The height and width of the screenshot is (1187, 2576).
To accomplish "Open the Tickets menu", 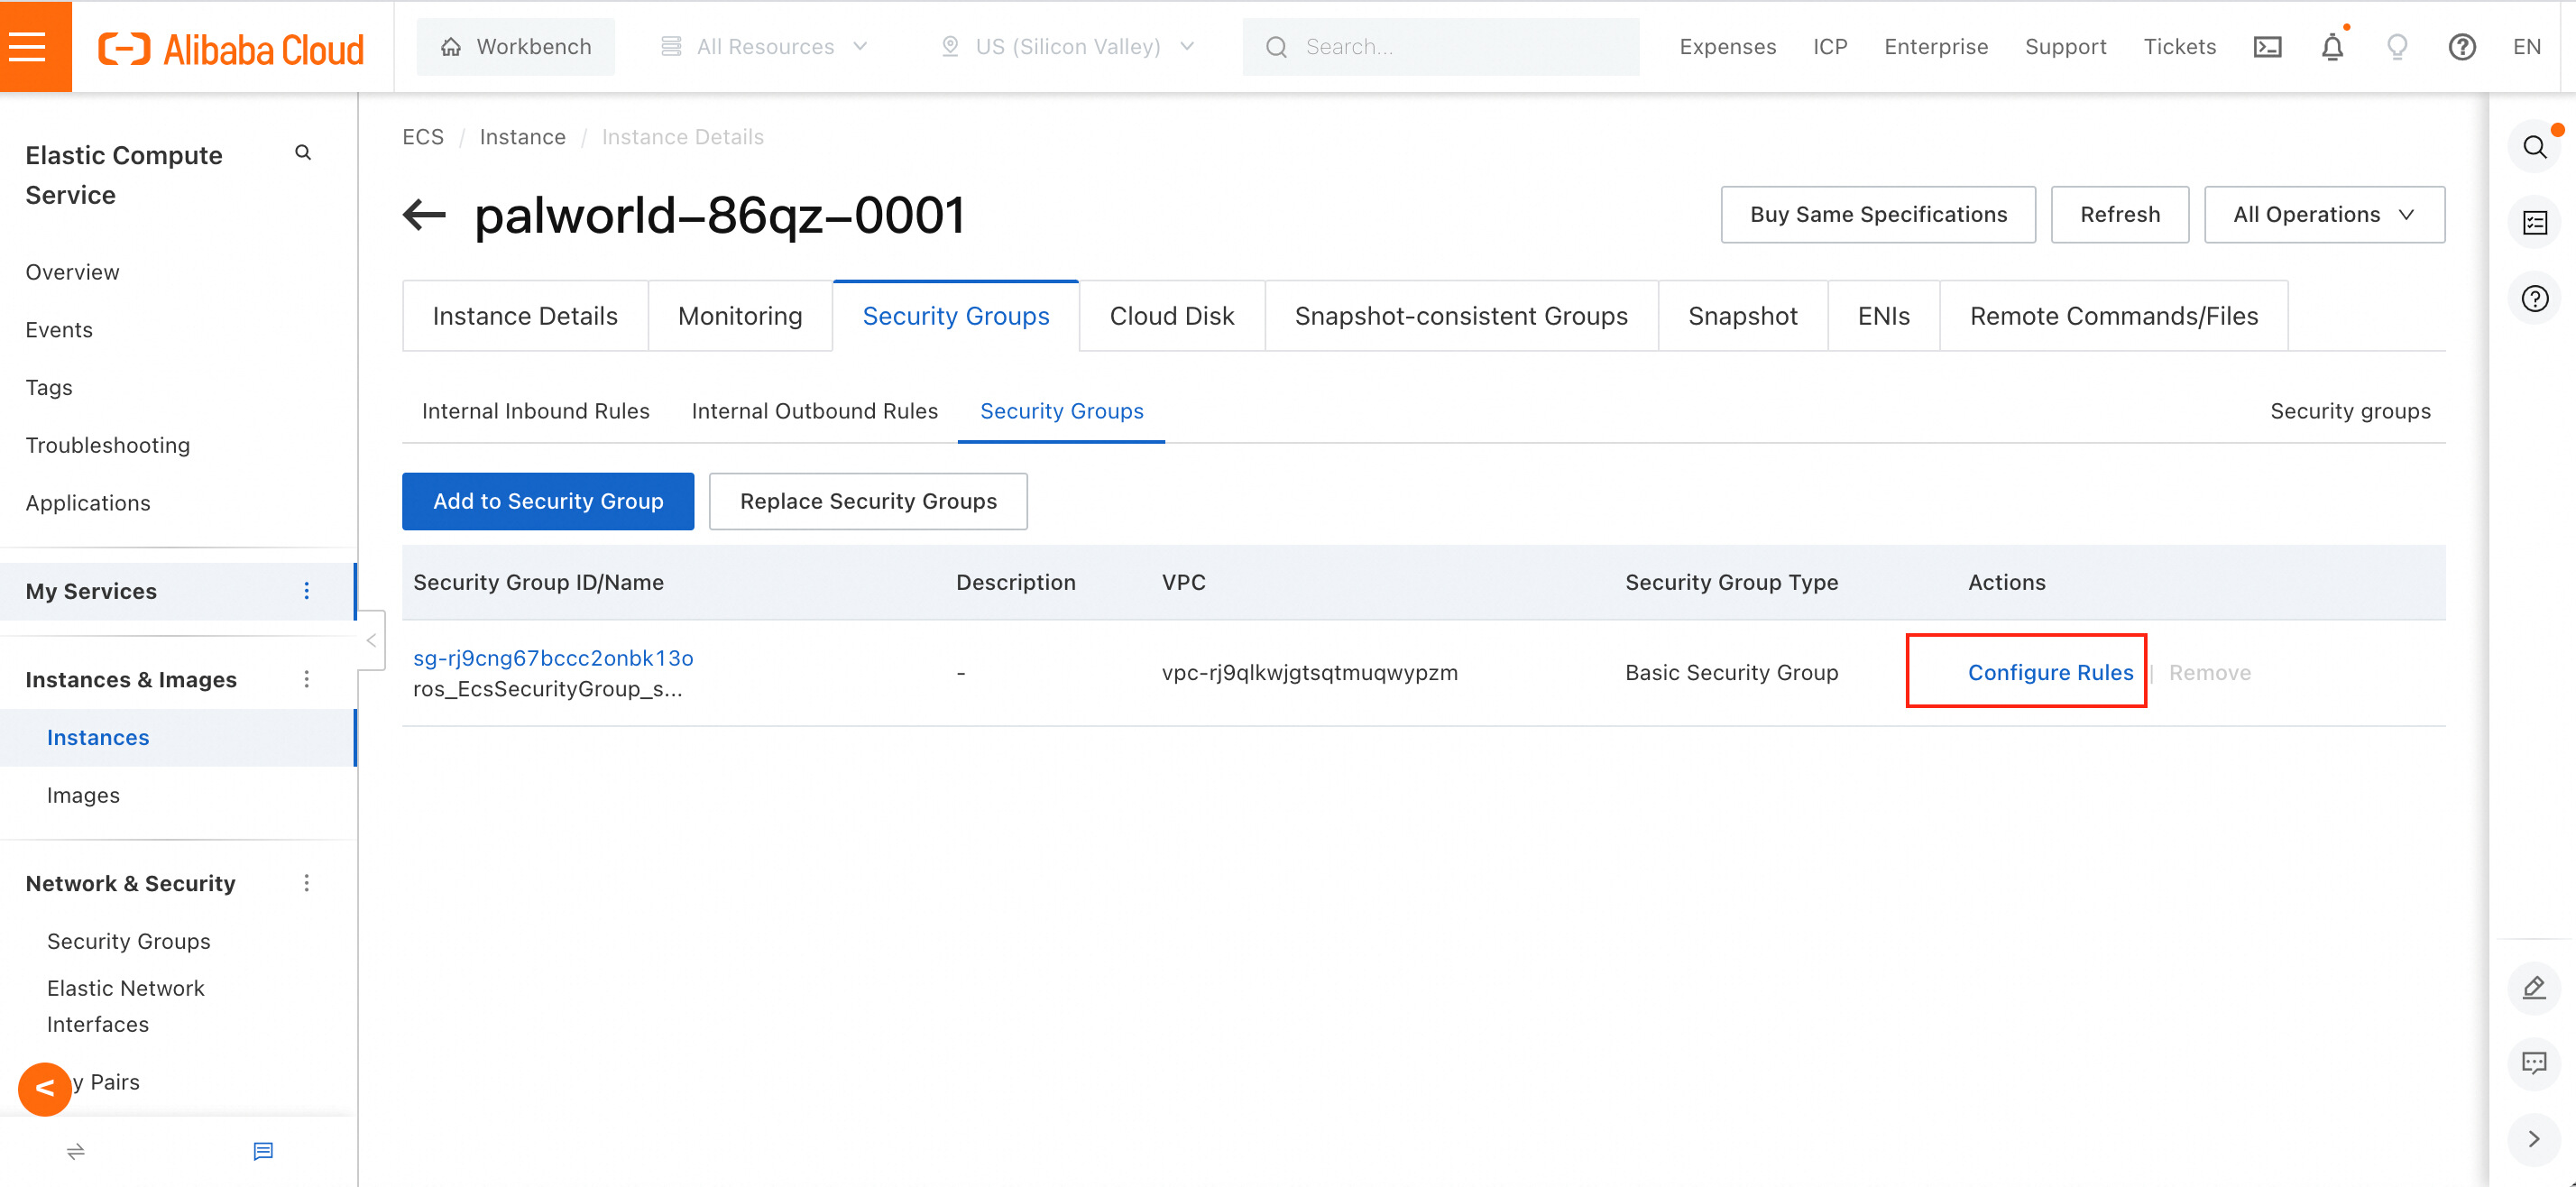I will pyautogui.click(x=2179, y=47).
